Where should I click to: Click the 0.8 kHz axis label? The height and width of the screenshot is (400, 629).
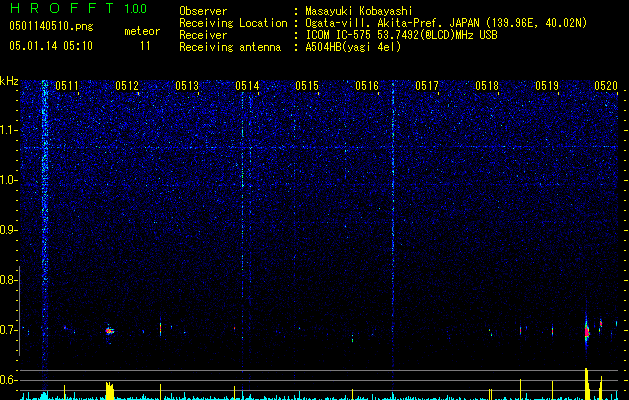(x=8, y=280)
